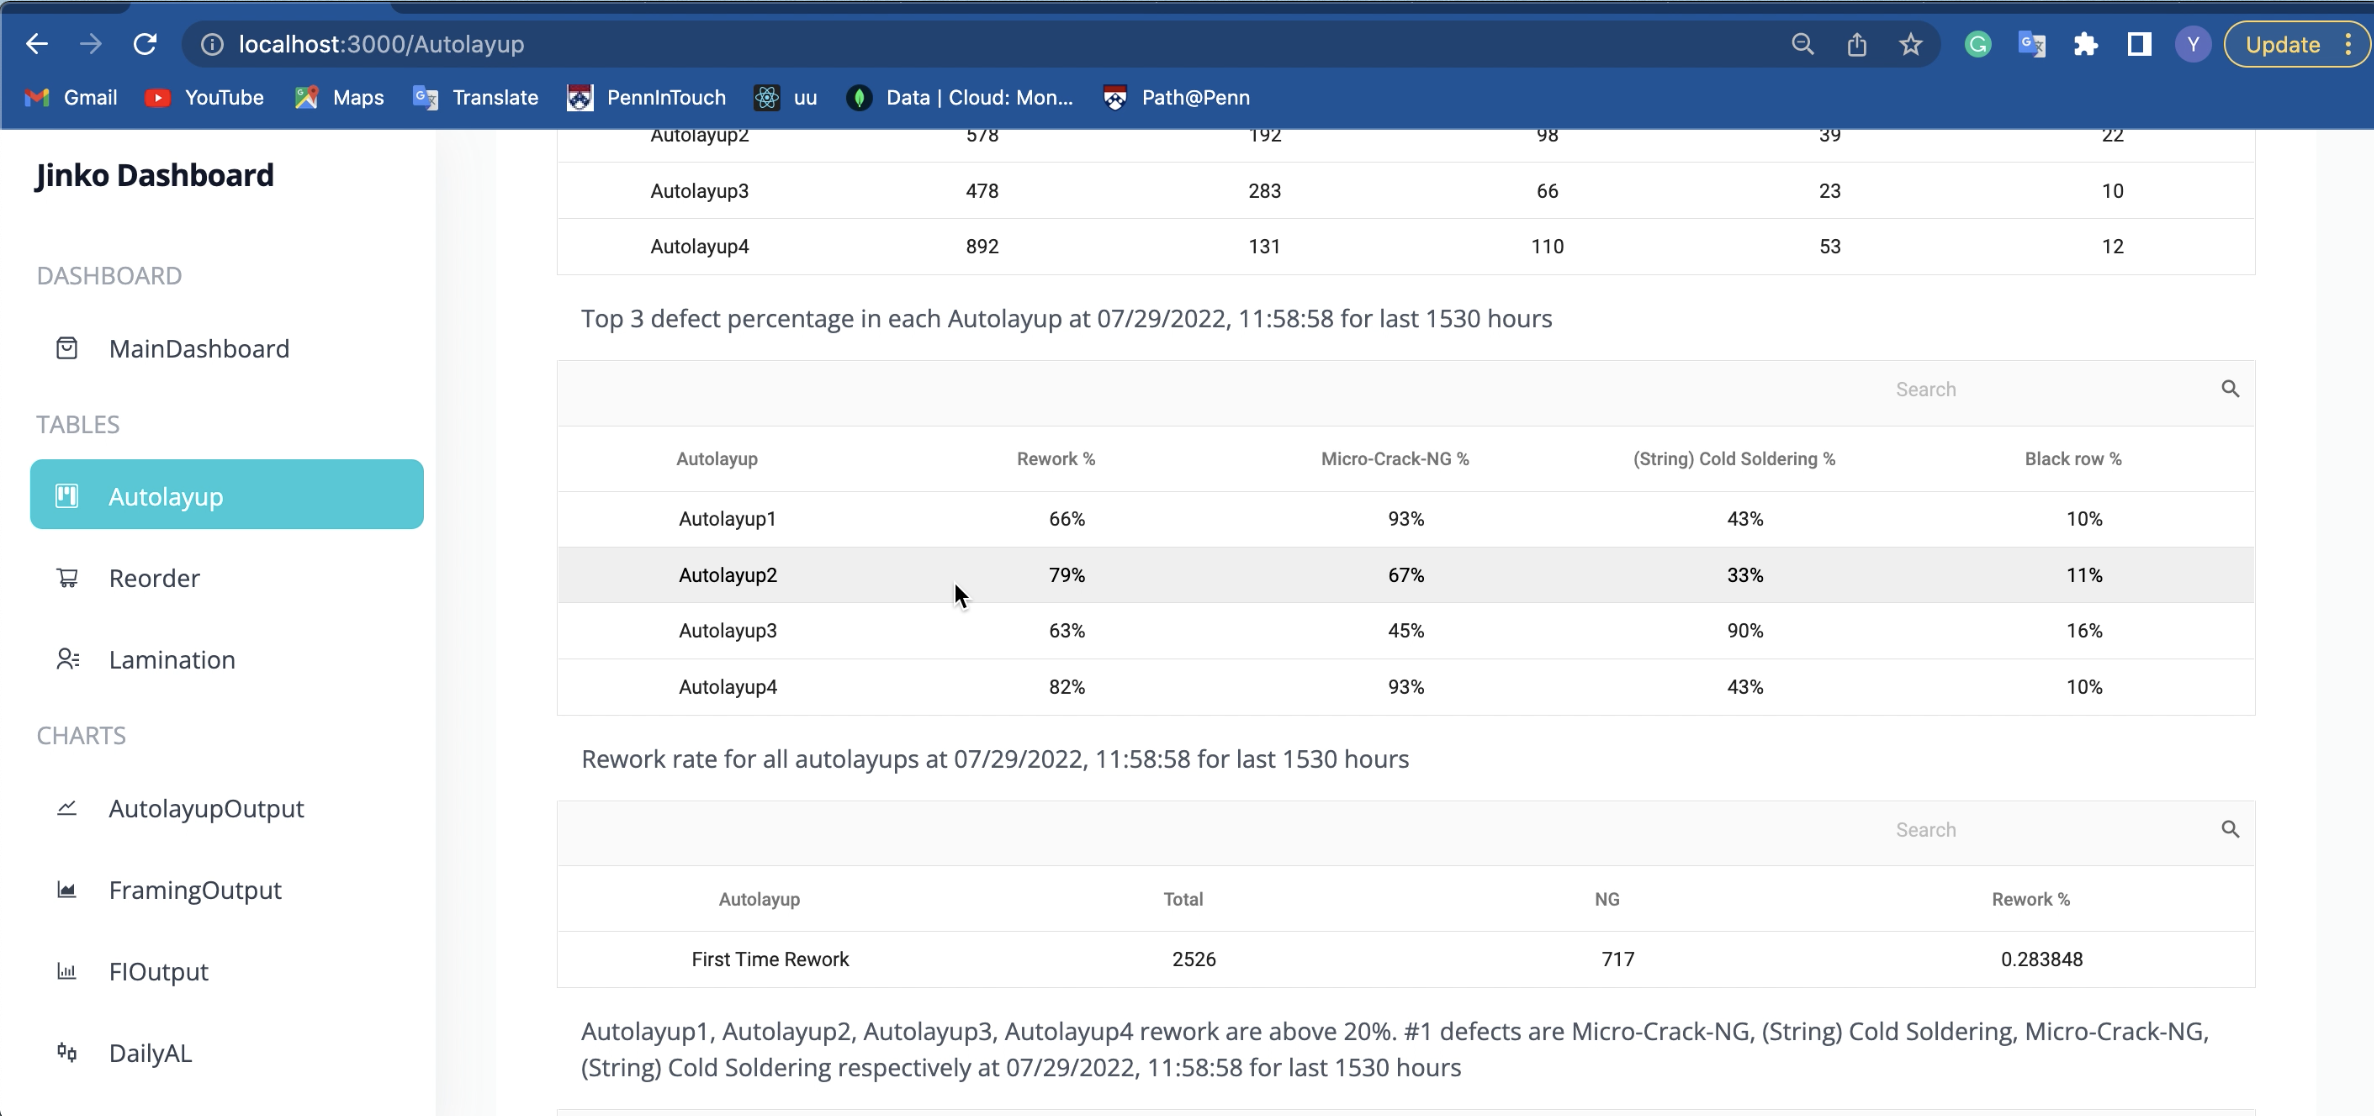The width and height of the screenshot is (2374, 1116).
Task: Click the DailyAL candlestick icon
Action: (x=67, y=1052)
